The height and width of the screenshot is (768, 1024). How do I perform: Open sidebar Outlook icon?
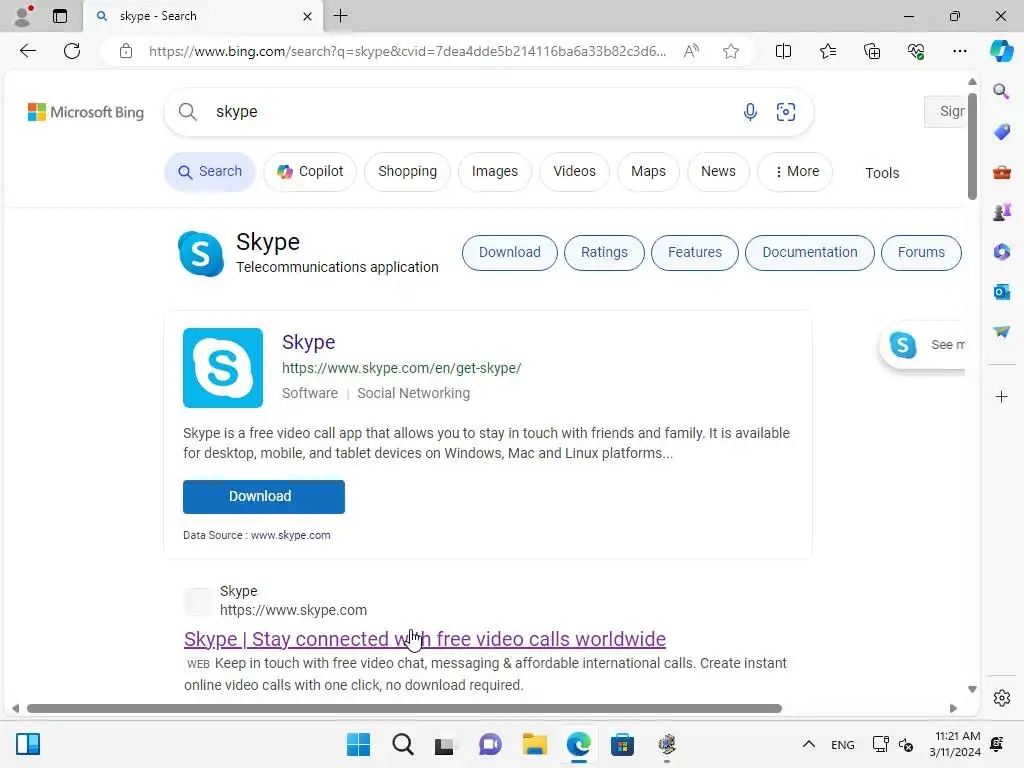(x=1001, y=291)
